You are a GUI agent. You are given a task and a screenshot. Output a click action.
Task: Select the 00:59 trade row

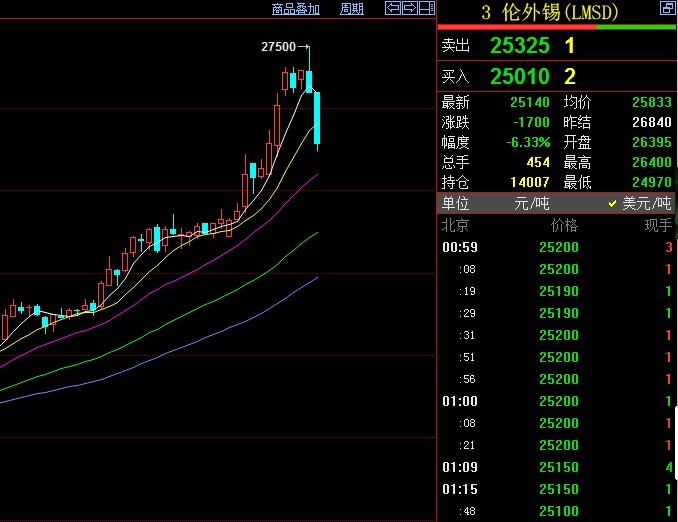pos(557,247)
